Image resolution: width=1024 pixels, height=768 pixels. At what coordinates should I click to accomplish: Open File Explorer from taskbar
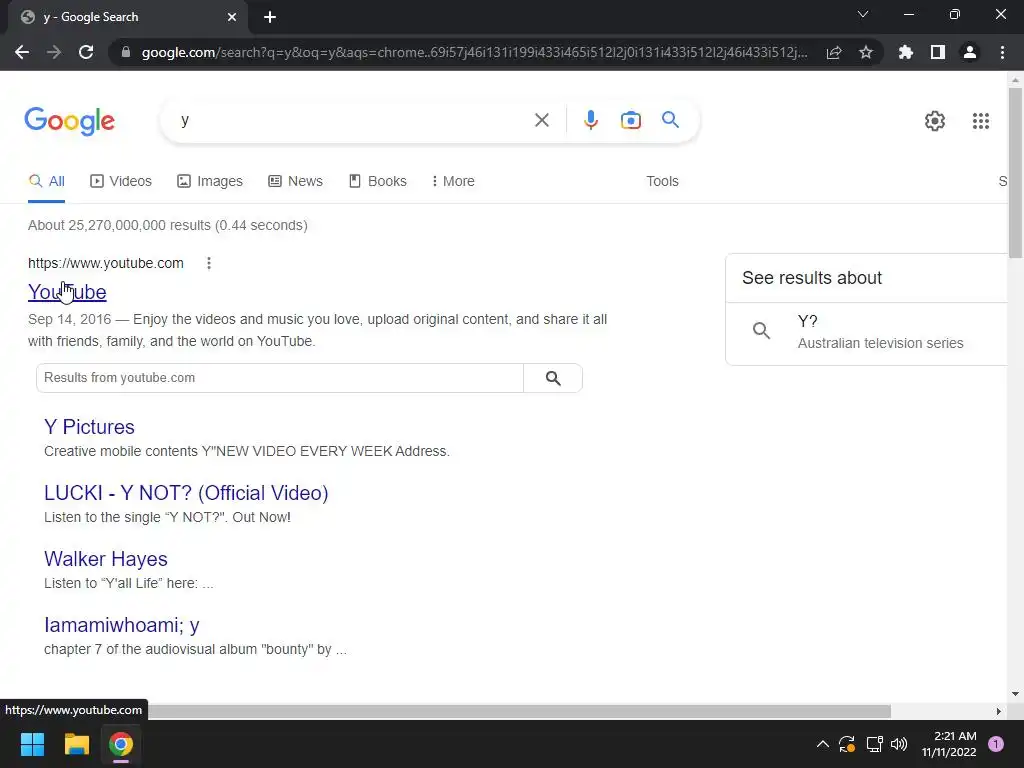(x=76, y=744)
